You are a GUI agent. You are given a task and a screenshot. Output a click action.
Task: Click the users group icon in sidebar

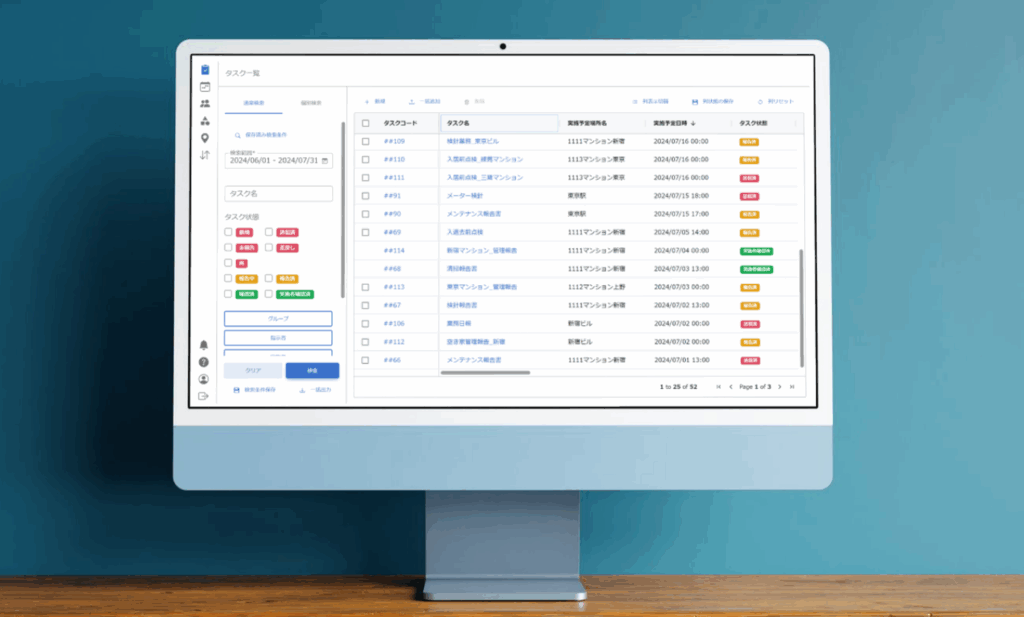point(205,104)
